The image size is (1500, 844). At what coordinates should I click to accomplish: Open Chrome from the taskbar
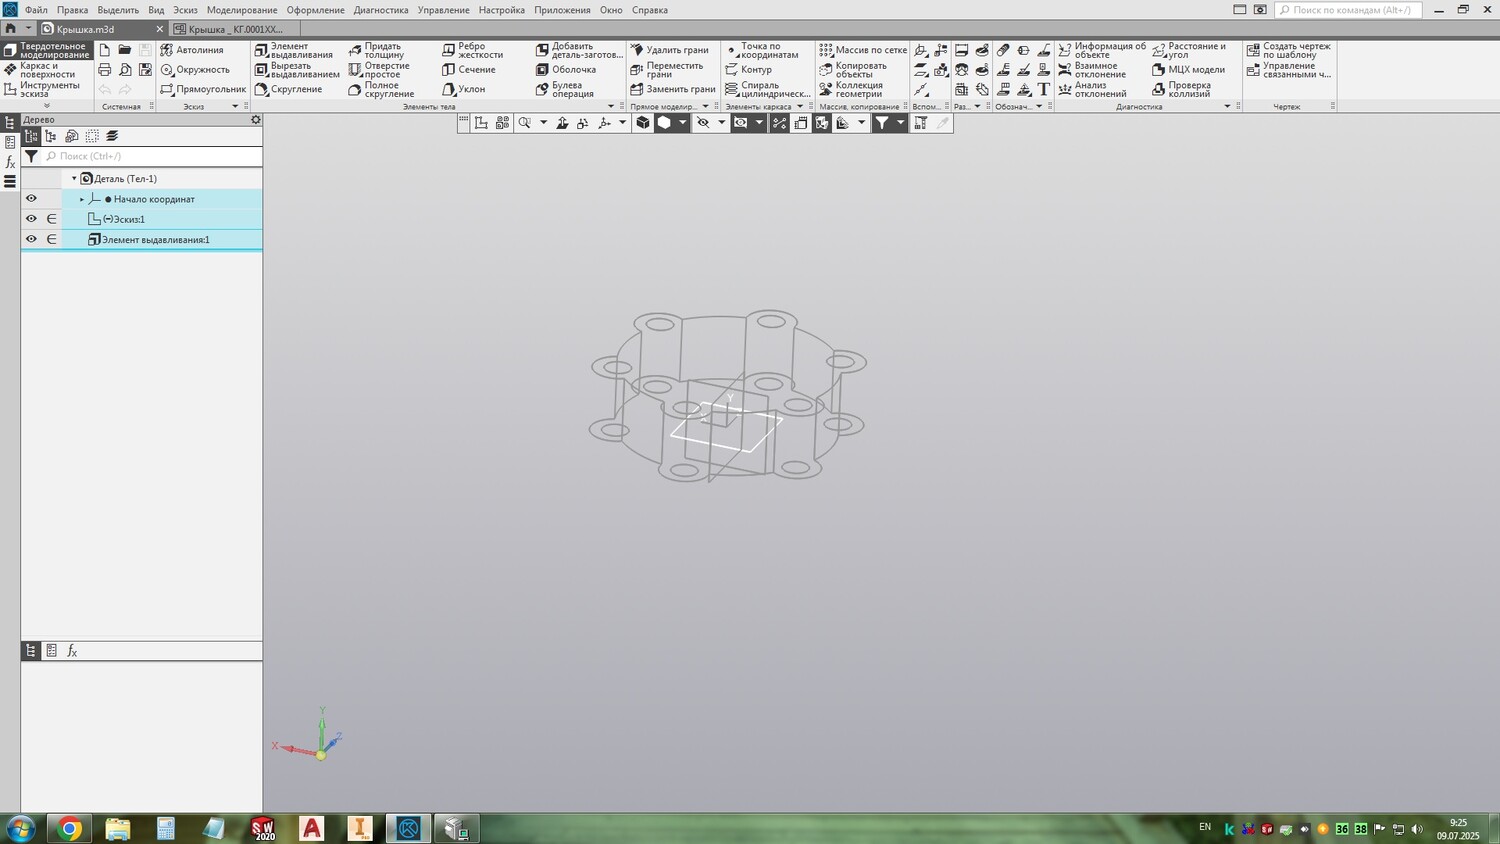pyautogui.click(x=69, y=828)
